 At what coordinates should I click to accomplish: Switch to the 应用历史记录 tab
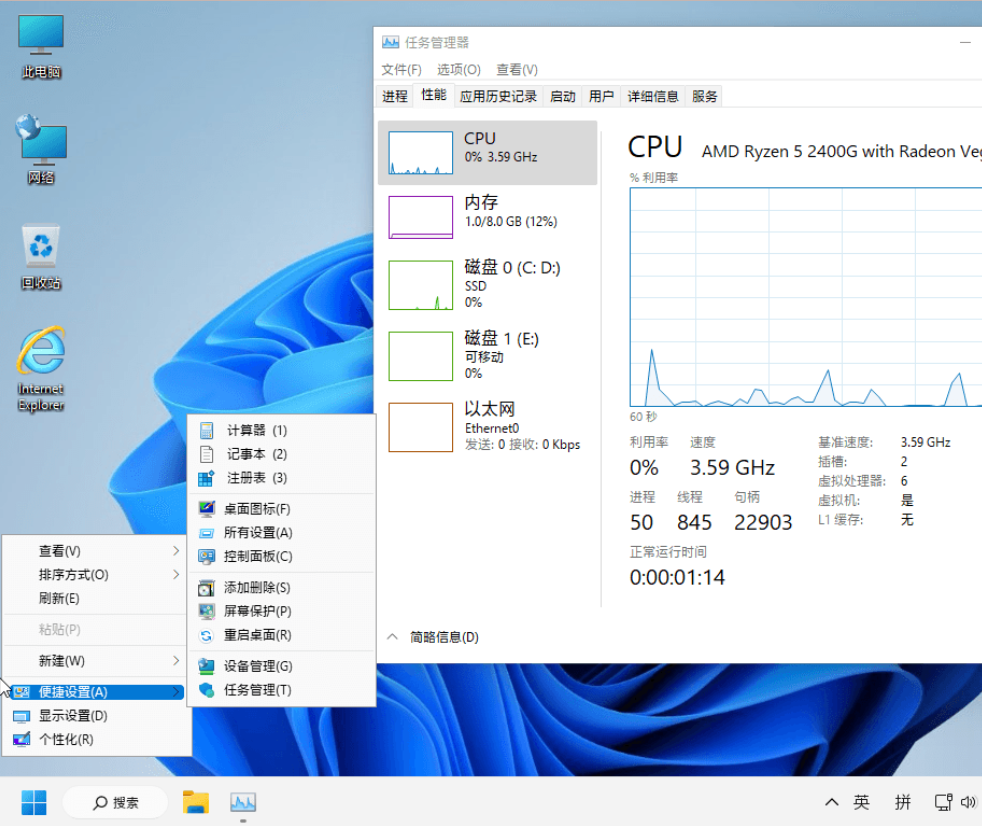click(x=499, y=96)
